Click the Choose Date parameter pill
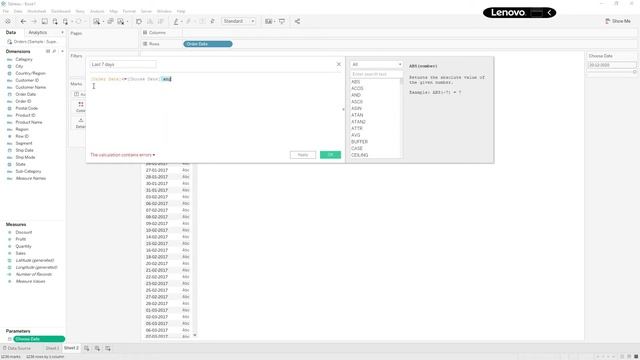 click(39, 339)
